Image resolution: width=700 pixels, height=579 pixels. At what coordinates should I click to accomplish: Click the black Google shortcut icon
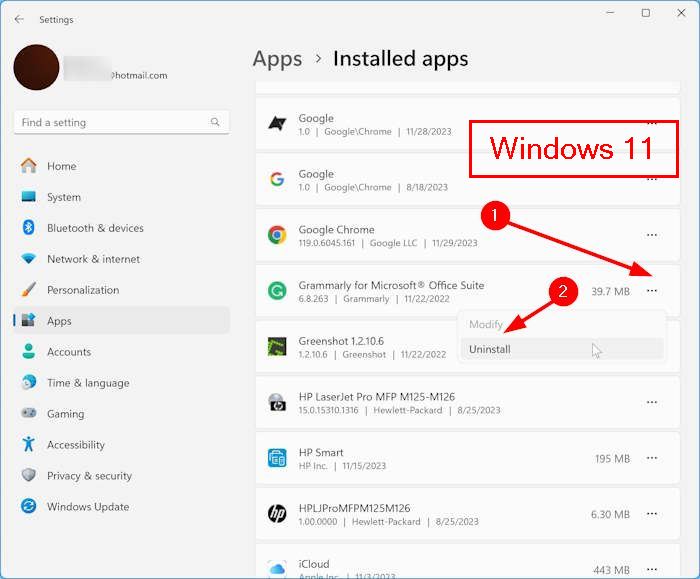click(x=277, y=124)
